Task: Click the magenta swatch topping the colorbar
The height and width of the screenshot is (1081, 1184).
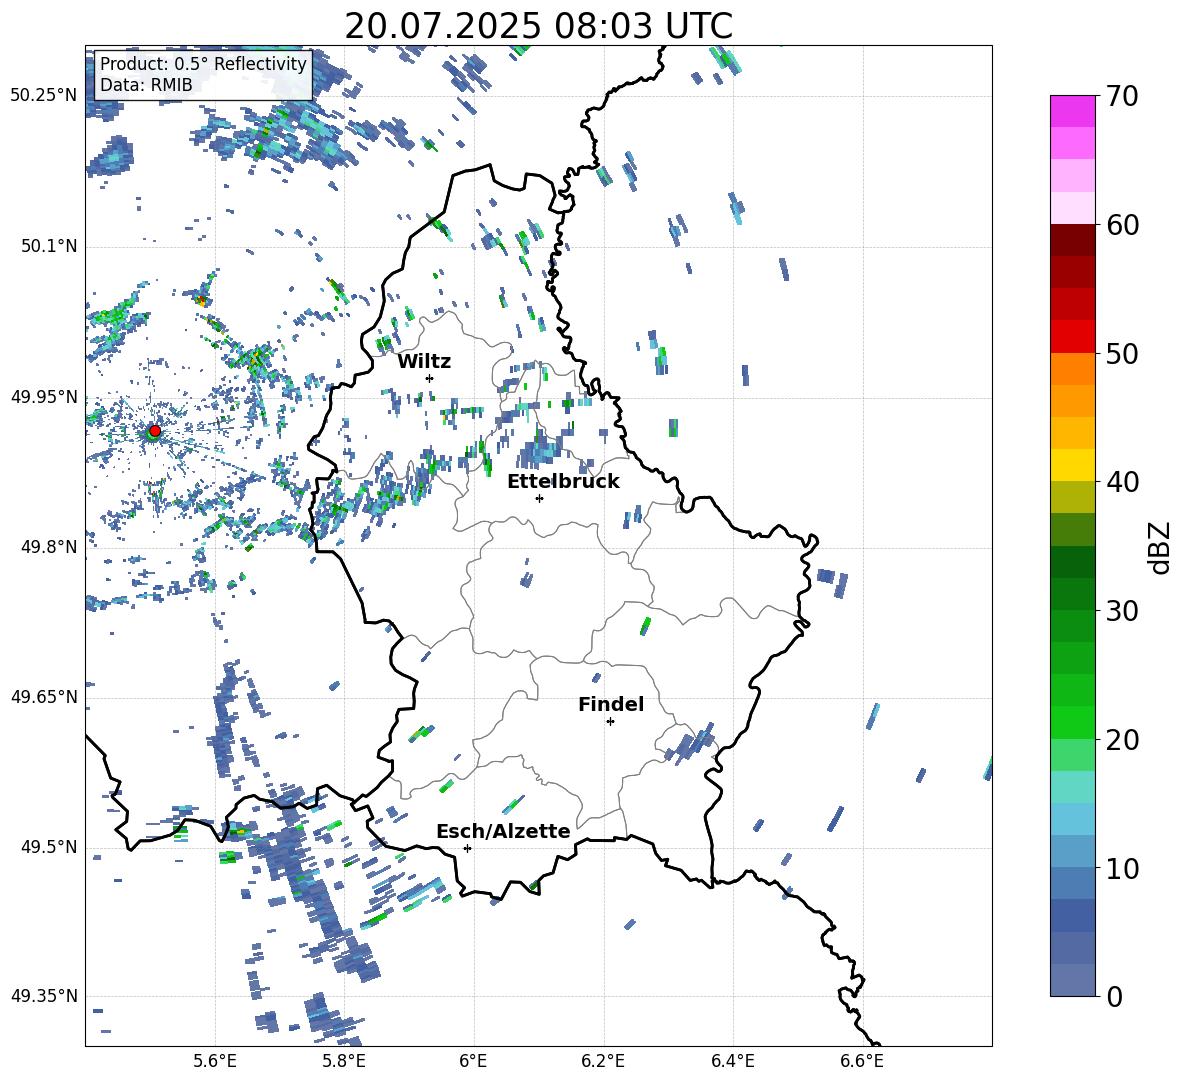Action: tap(1072, 111)
